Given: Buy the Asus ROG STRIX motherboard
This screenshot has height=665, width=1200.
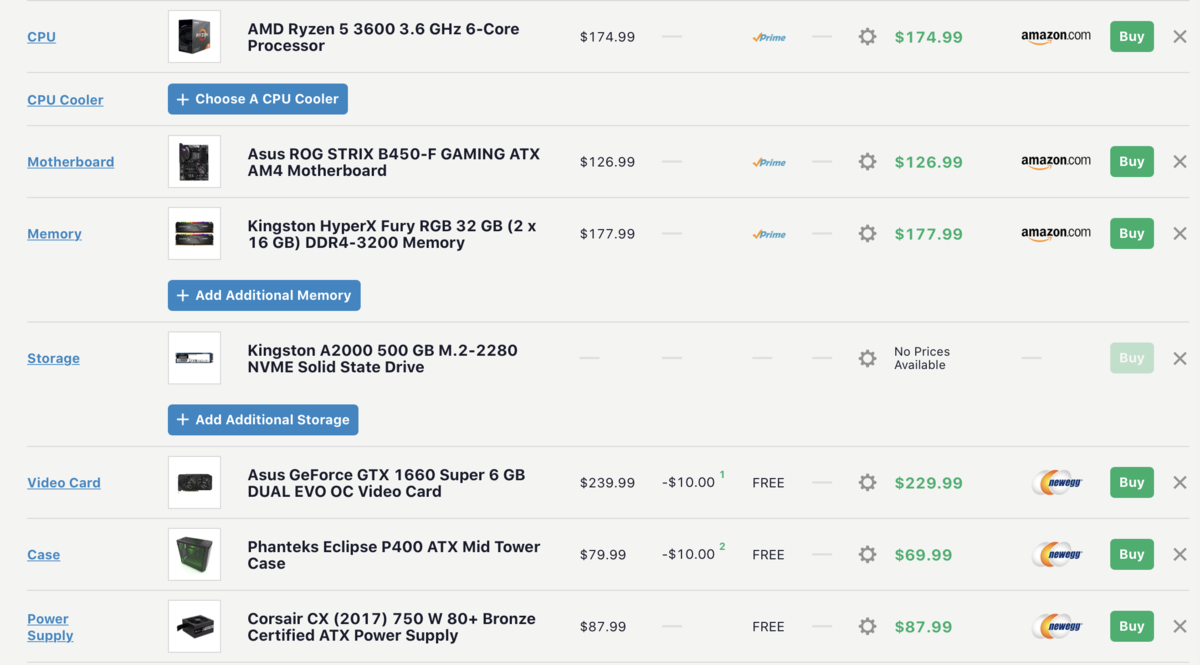Looking at the screenshot, I should pyautogui.click(x=1132, y=162).
